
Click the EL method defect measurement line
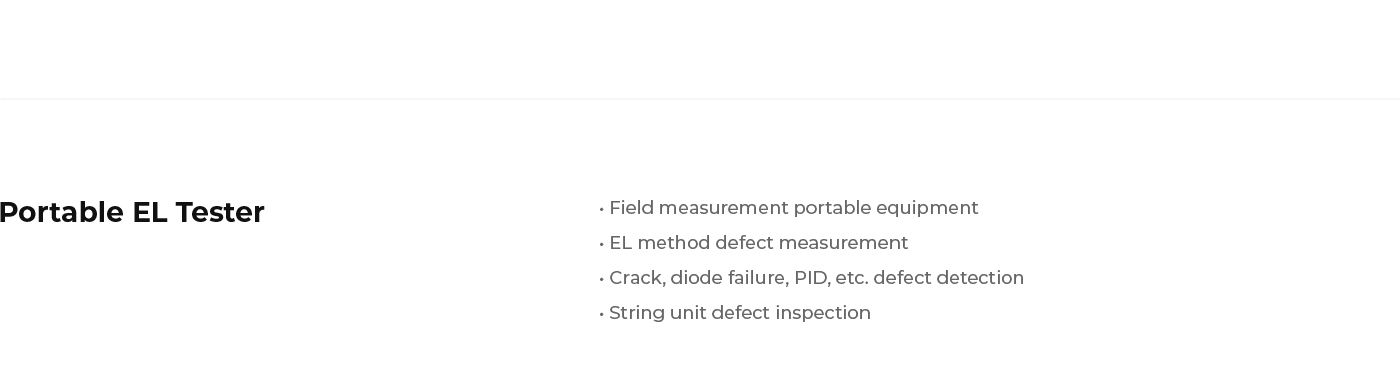[753, 243]
